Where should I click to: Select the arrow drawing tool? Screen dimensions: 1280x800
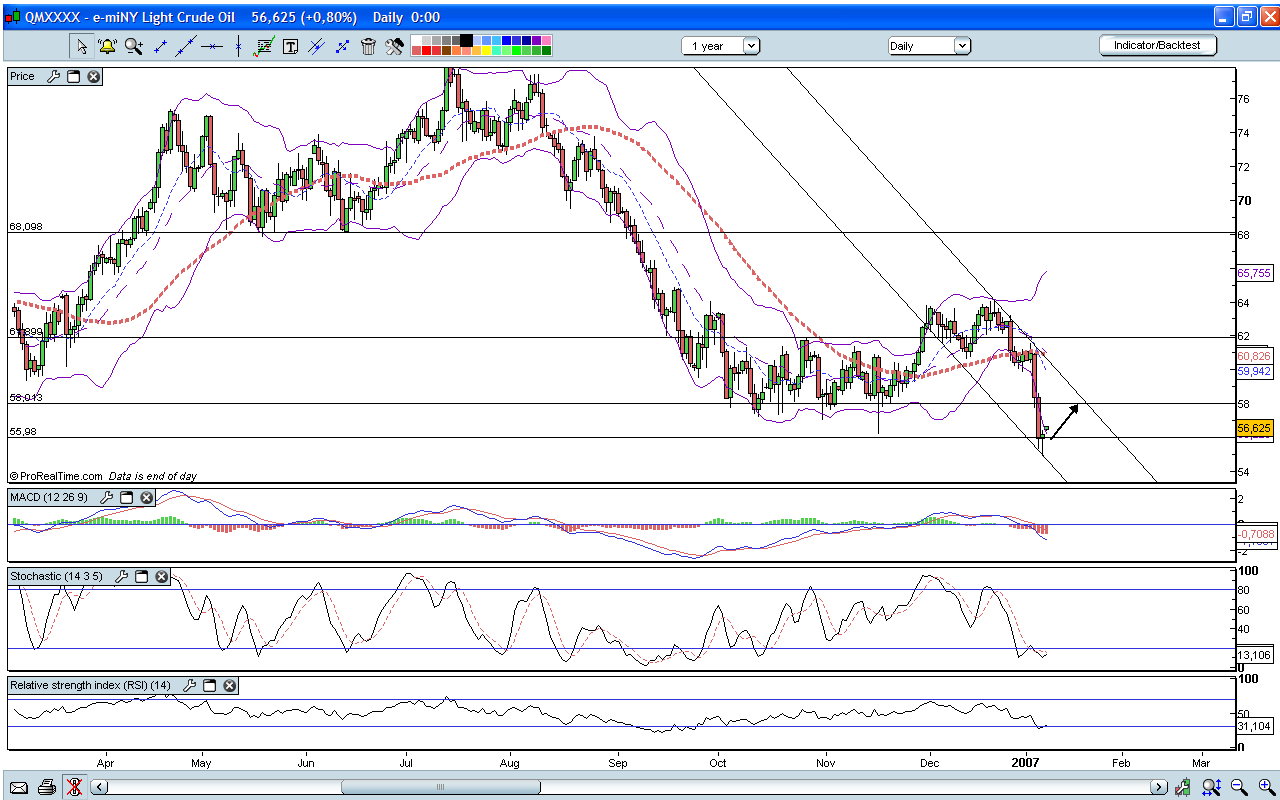342,46
